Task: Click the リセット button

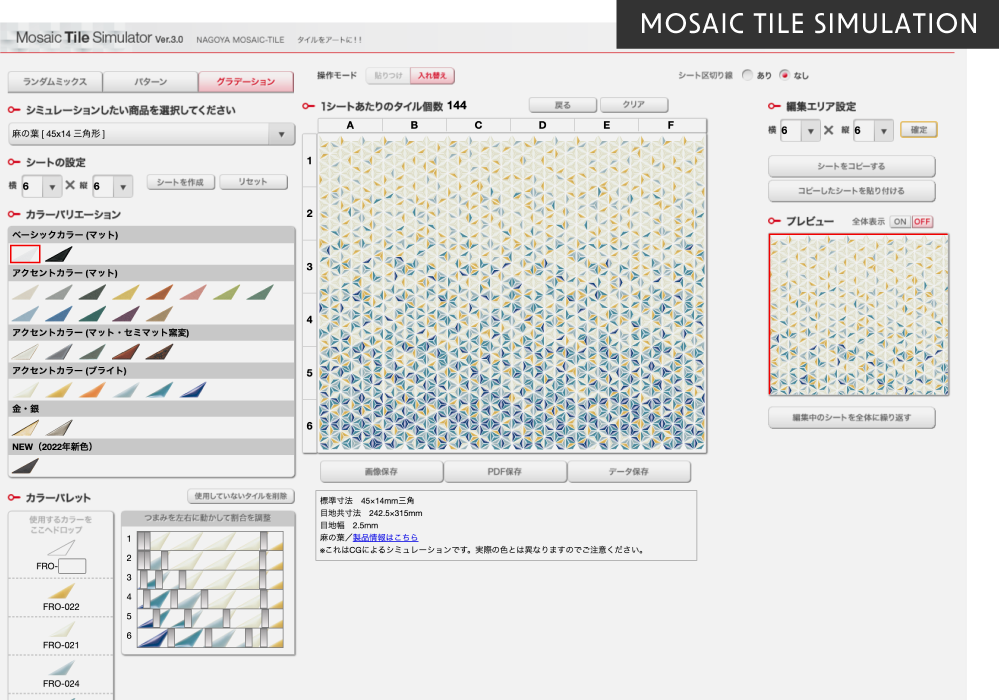Action: pyautogui.click(x=253, y=182)
